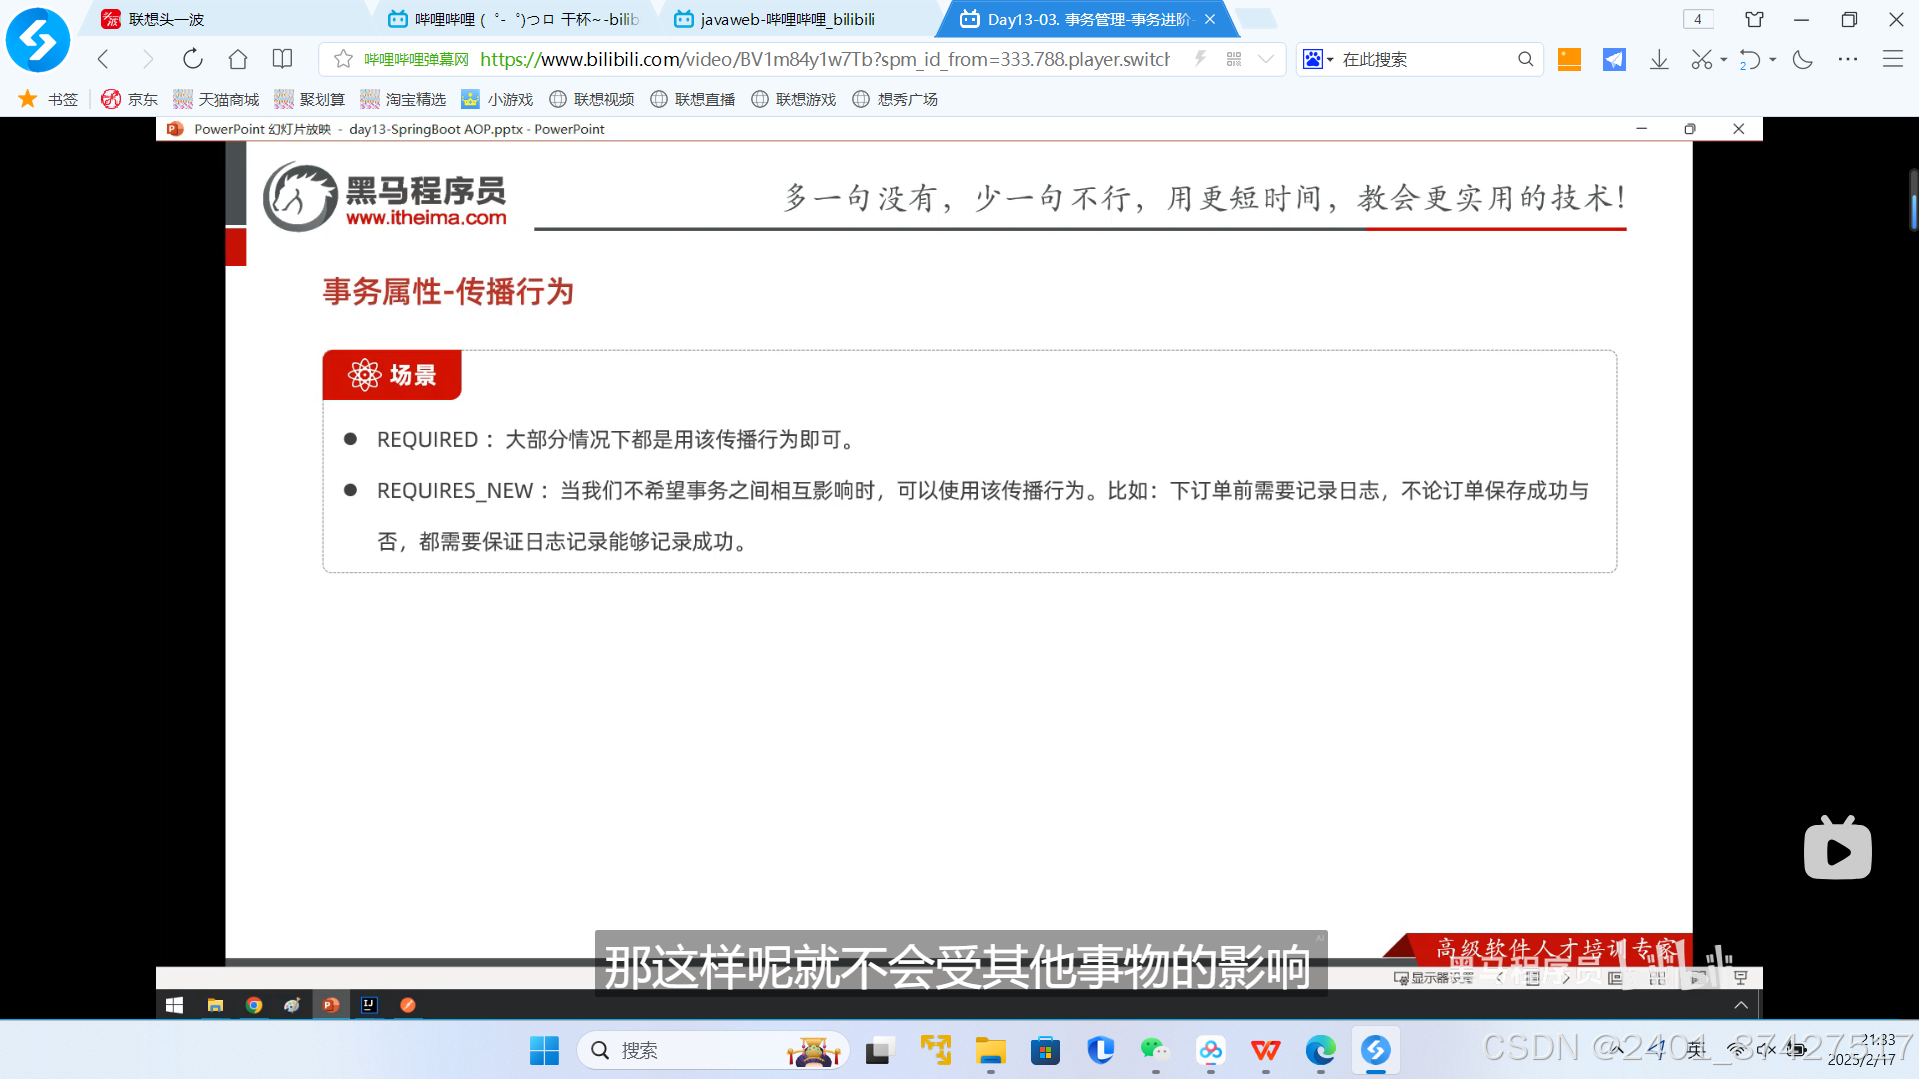Screen dimensions: 1919x1079
Task: Expand the address bar history dropdown
Action: (x=1266, y=59)
